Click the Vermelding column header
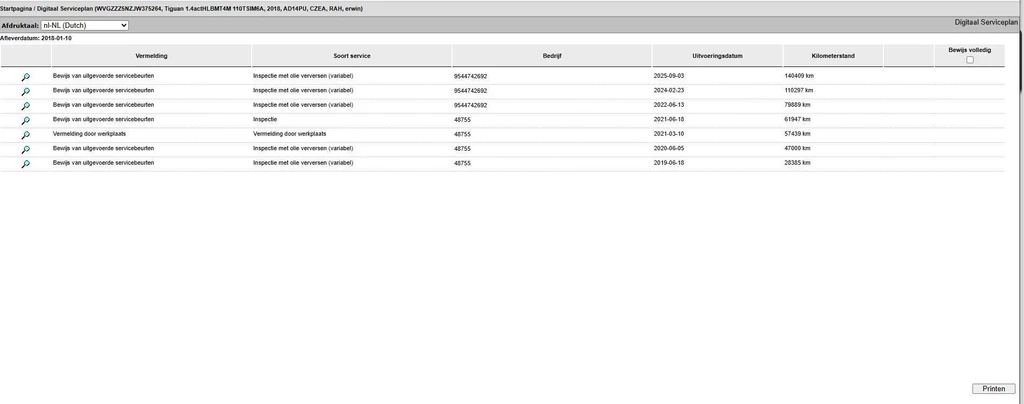This screenshot has width=1024, height=404. (151, 56)
